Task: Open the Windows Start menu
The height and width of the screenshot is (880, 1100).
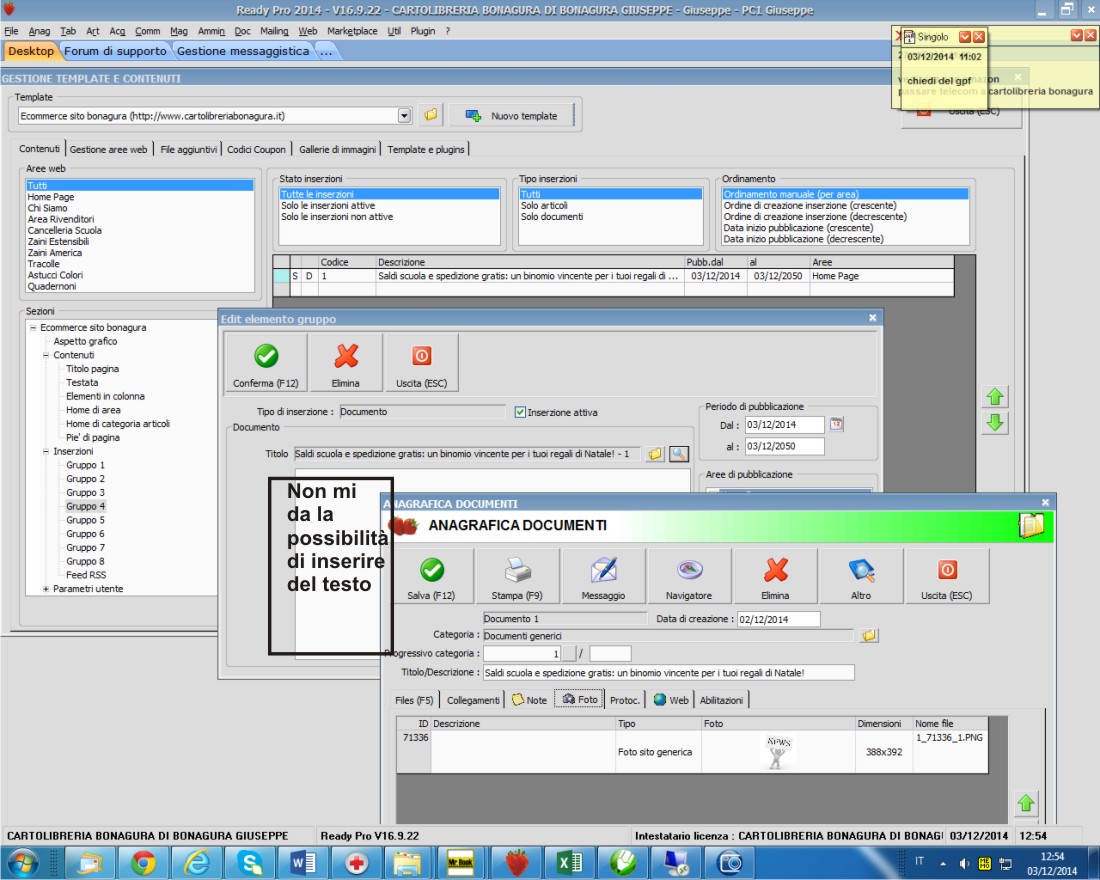Action: point(22,862)
